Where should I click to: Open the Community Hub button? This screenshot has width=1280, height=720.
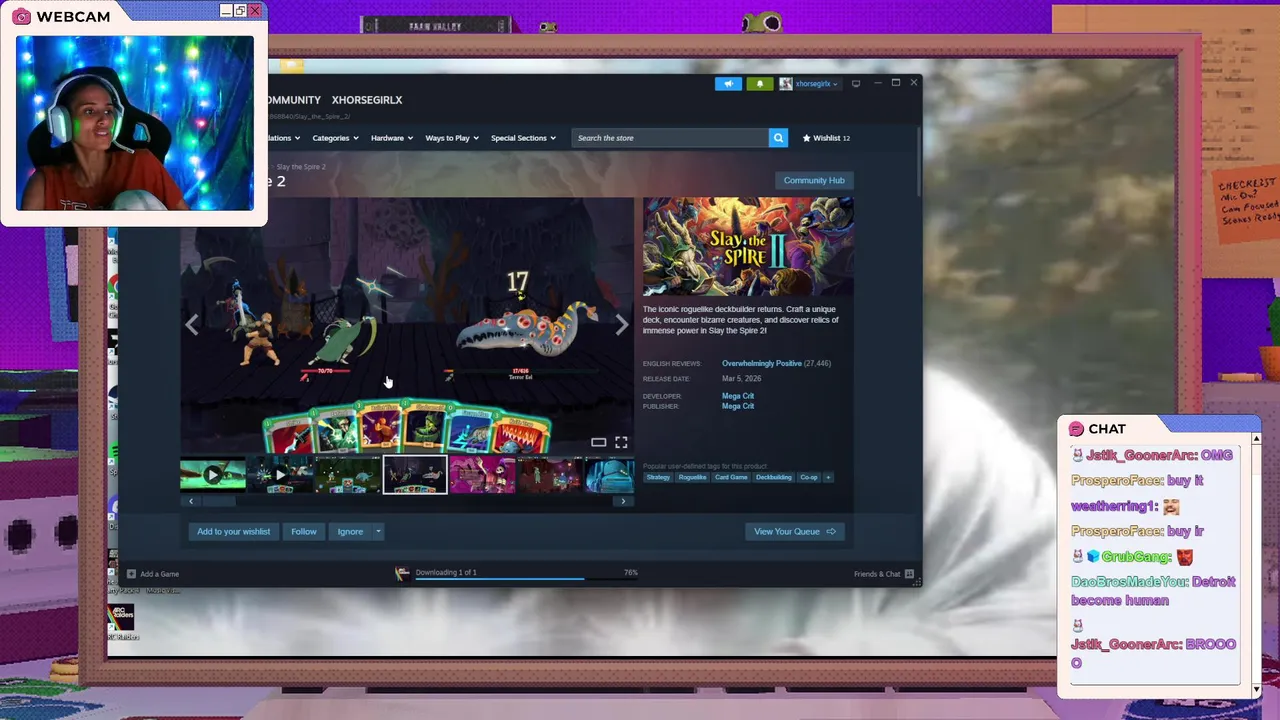814,180
